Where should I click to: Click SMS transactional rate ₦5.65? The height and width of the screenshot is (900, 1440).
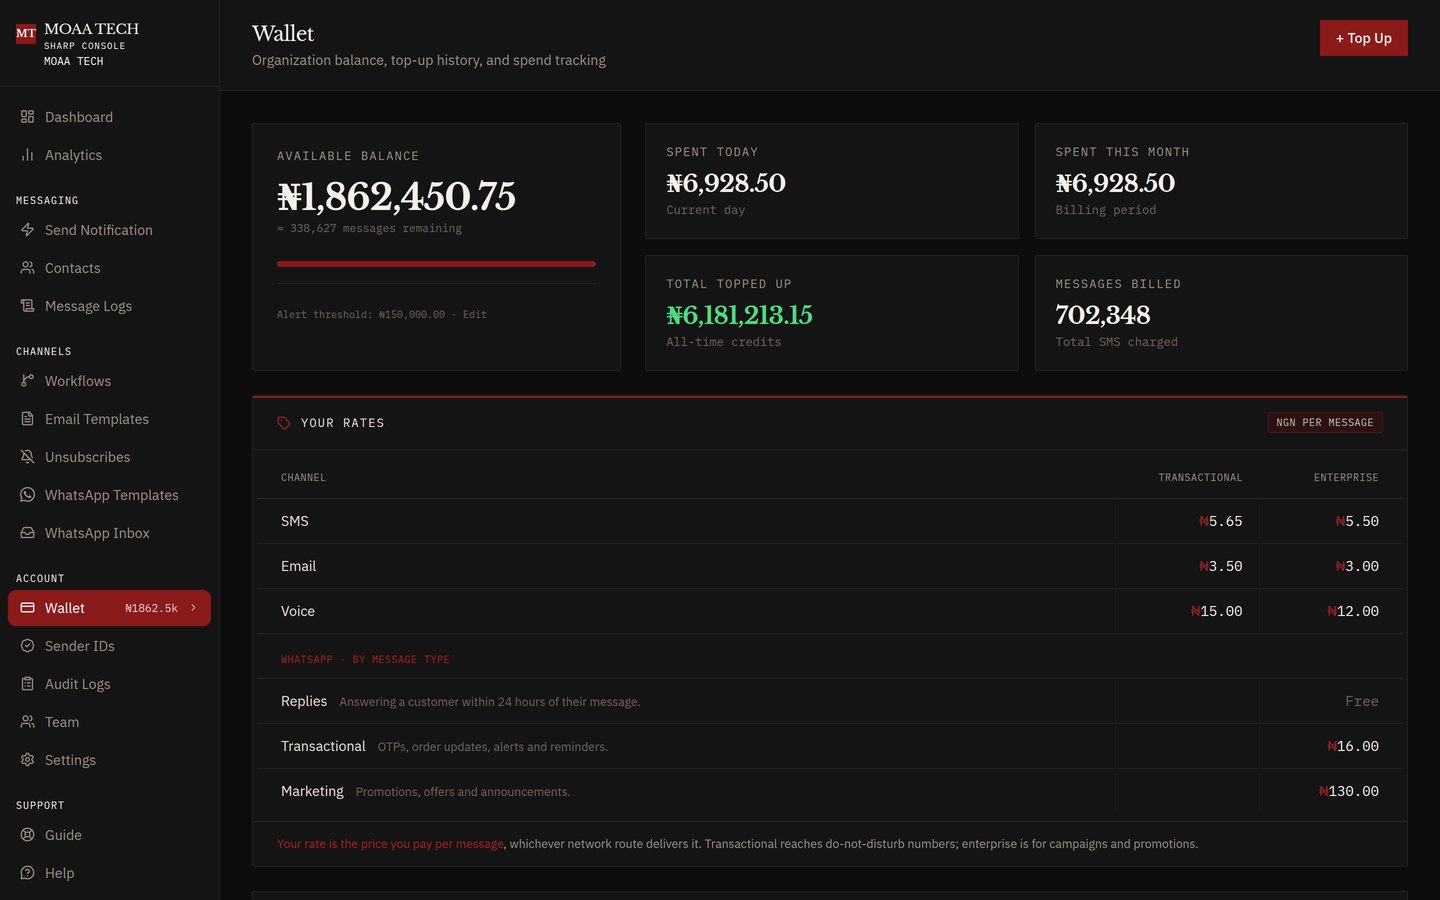(x=1220, y=521)
